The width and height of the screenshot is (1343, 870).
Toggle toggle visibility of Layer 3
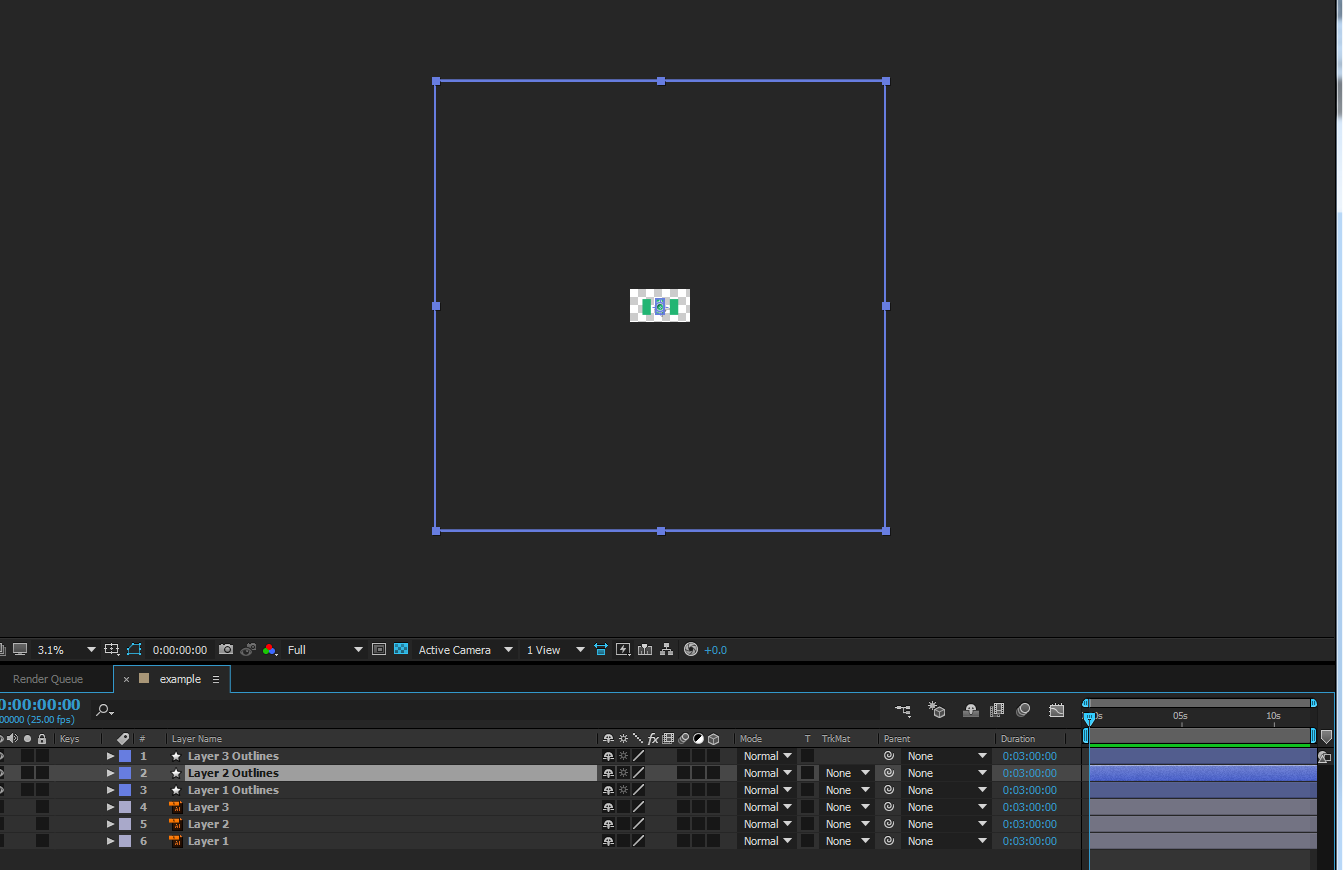pos(2,807)
